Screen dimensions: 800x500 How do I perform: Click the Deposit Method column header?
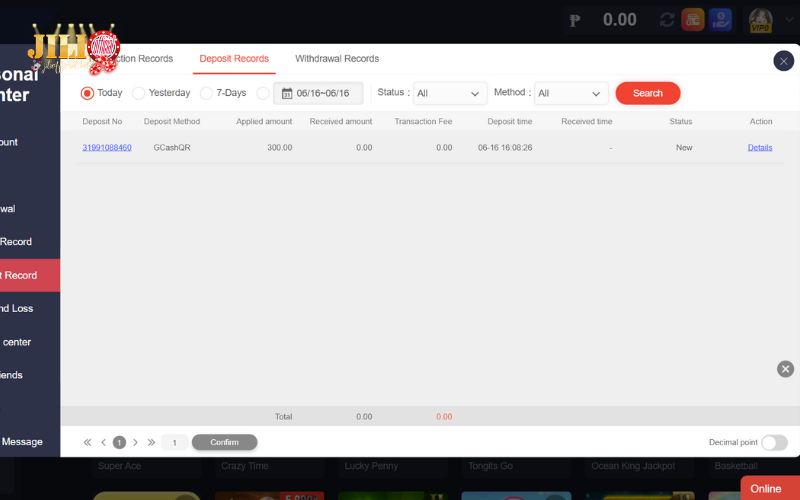[x=172, y=121]
